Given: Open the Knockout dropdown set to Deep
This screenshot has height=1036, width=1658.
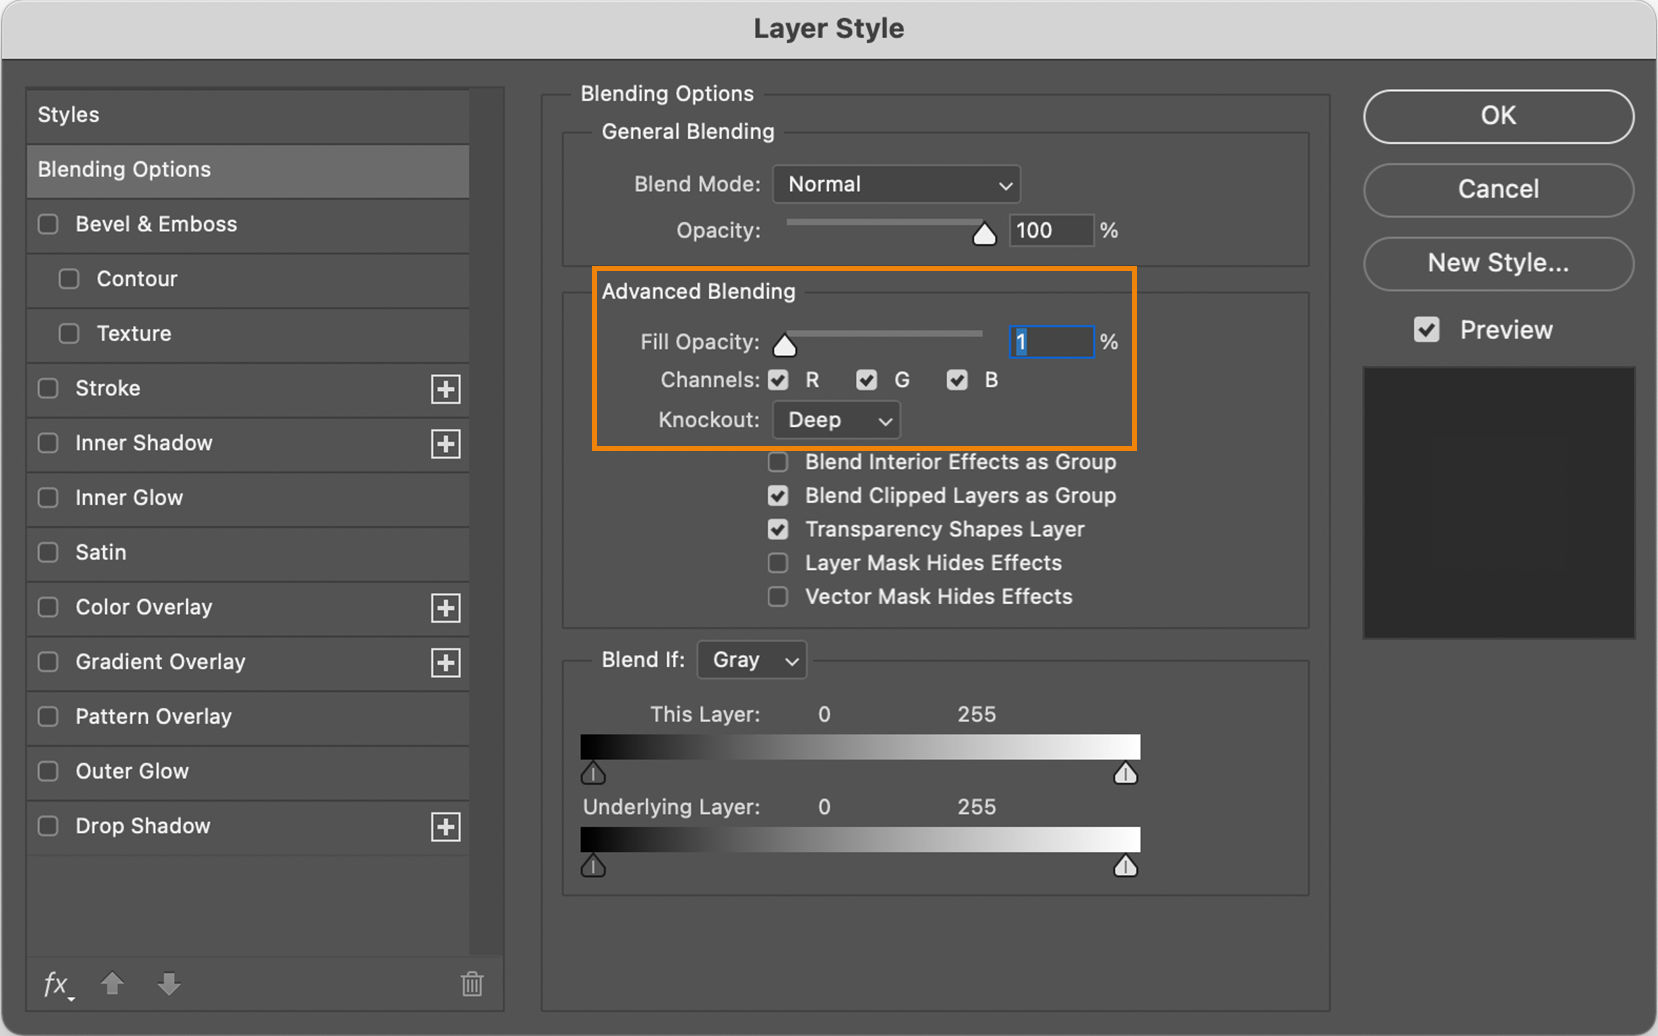Looking at the screenshot, I should (836, 420).
